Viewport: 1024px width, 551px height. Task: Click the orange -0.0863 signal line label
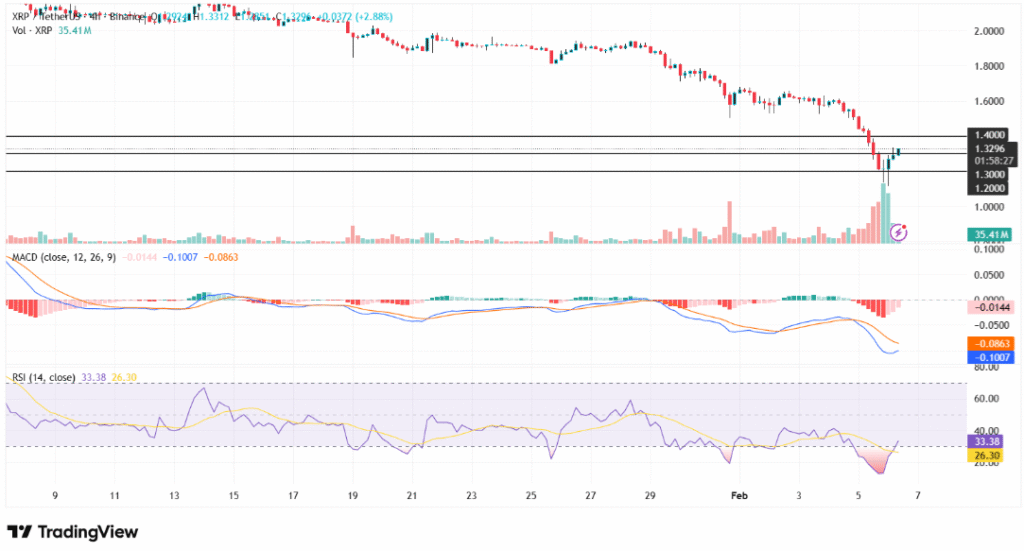click(x=990, y=343)
